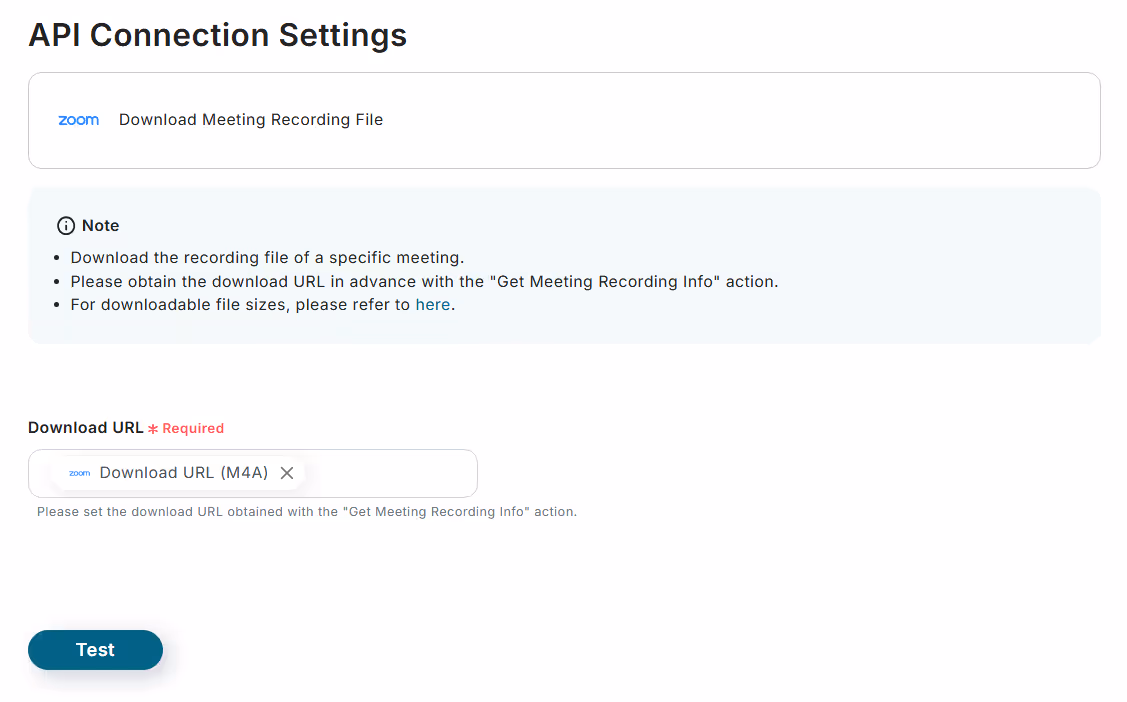Viewport: 1127px width, 702px height.
Task: Click the Note info icon
Action: click(65, 226)
